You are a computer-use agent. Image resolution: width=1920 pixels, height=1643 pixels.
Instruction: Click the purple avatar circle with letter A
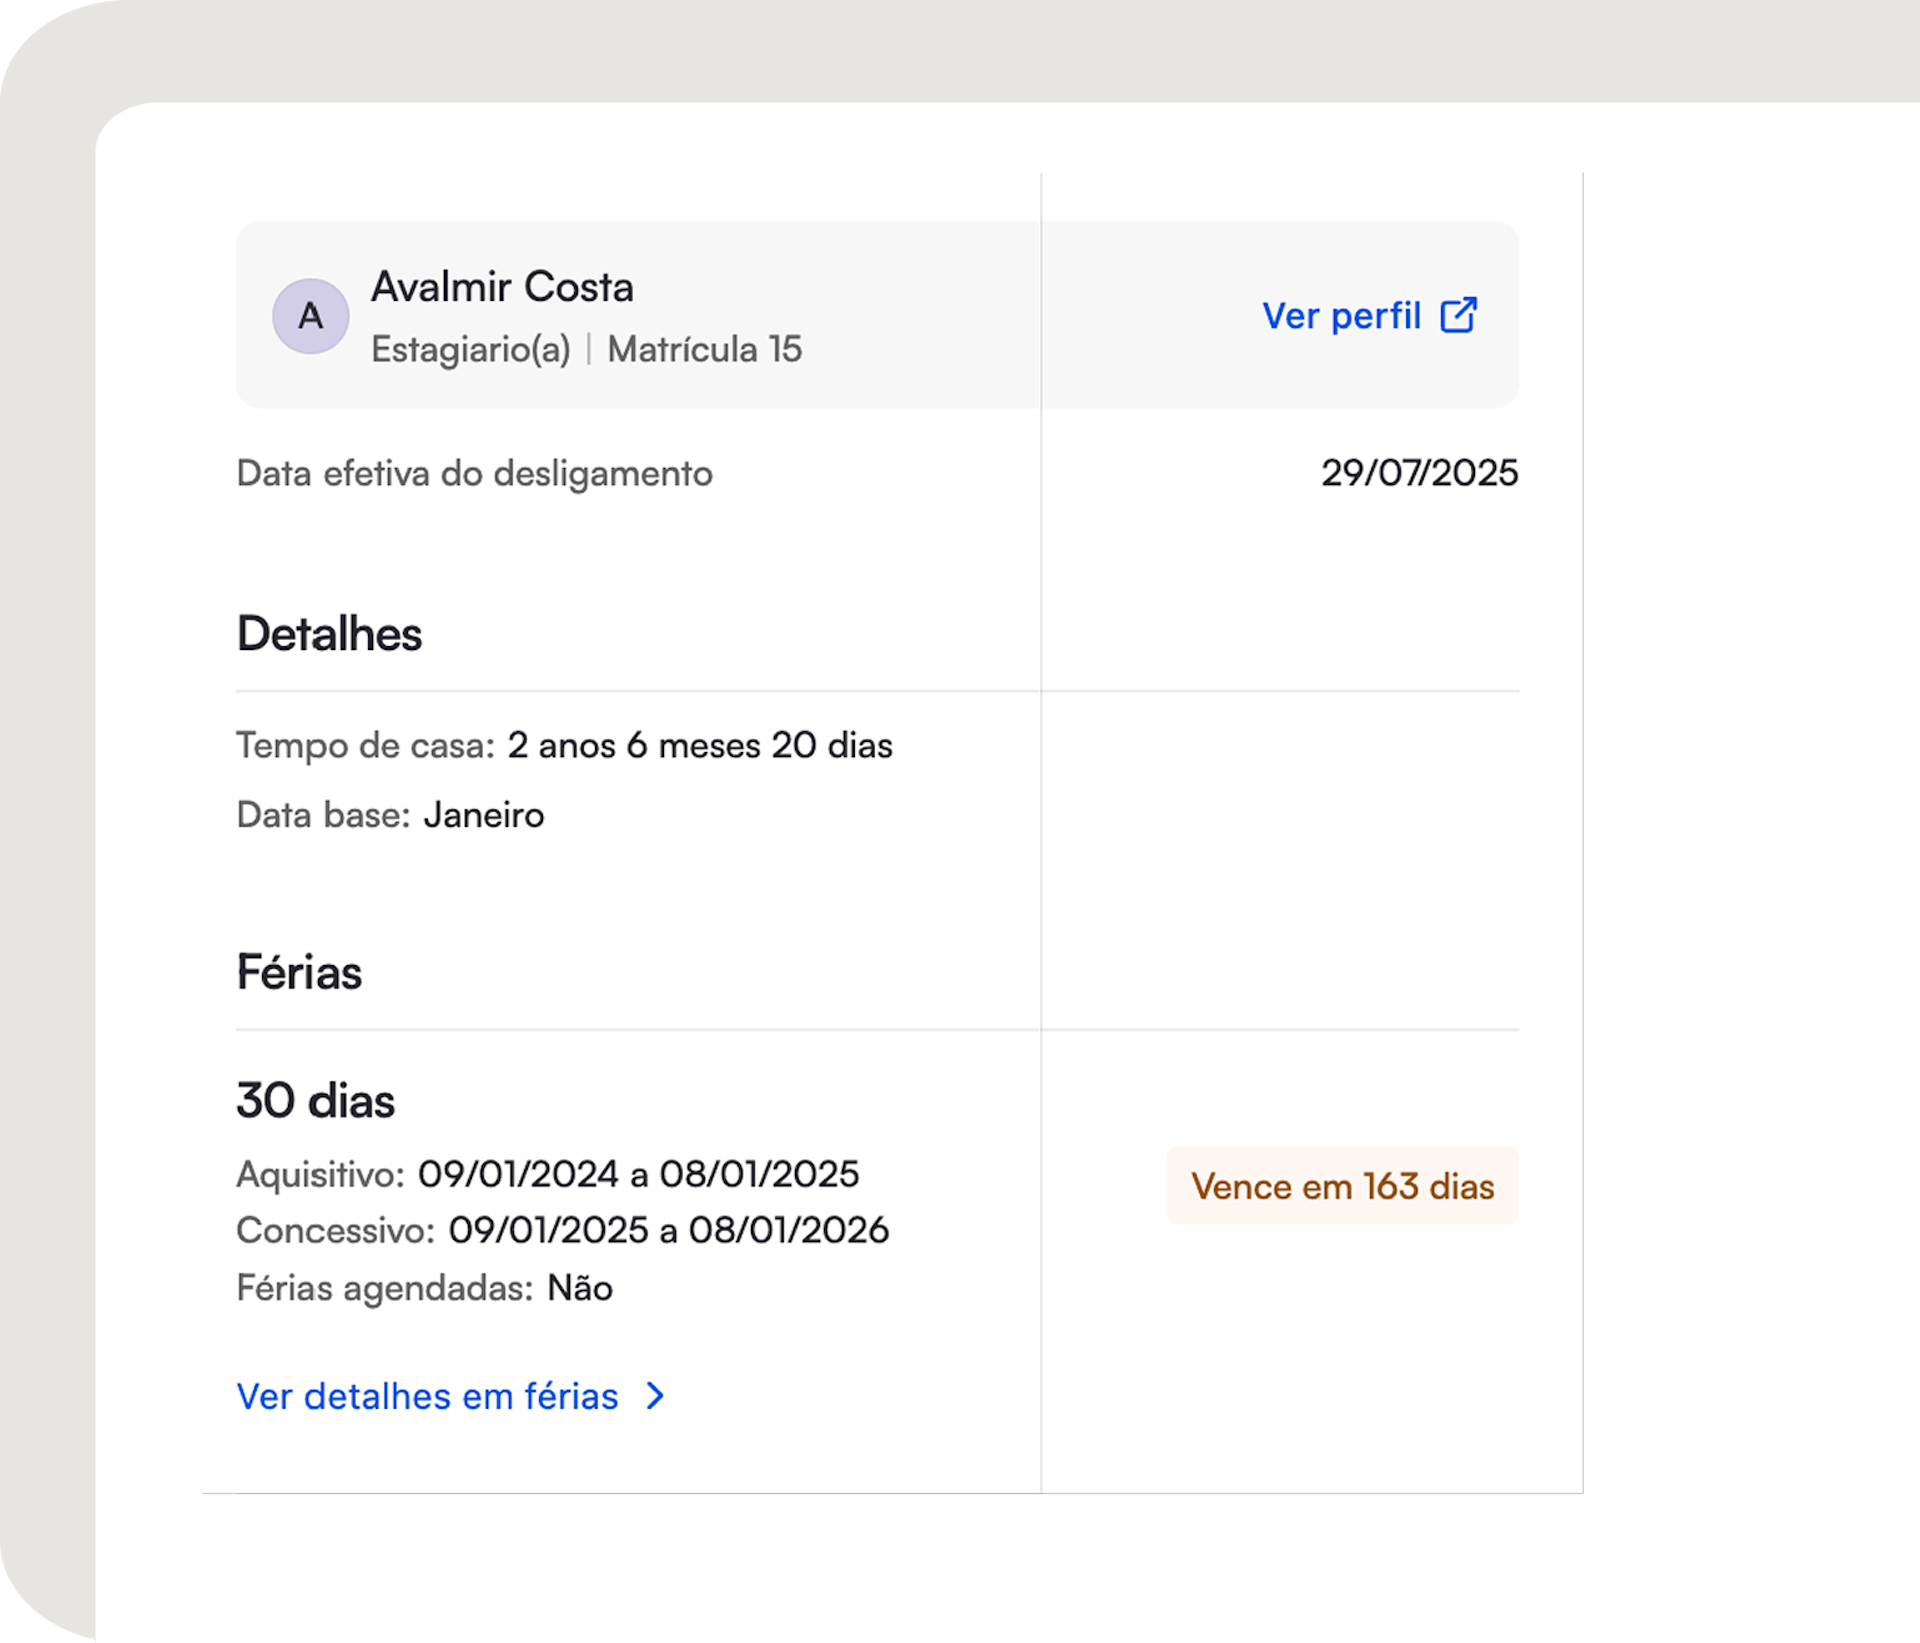point(311,316)
